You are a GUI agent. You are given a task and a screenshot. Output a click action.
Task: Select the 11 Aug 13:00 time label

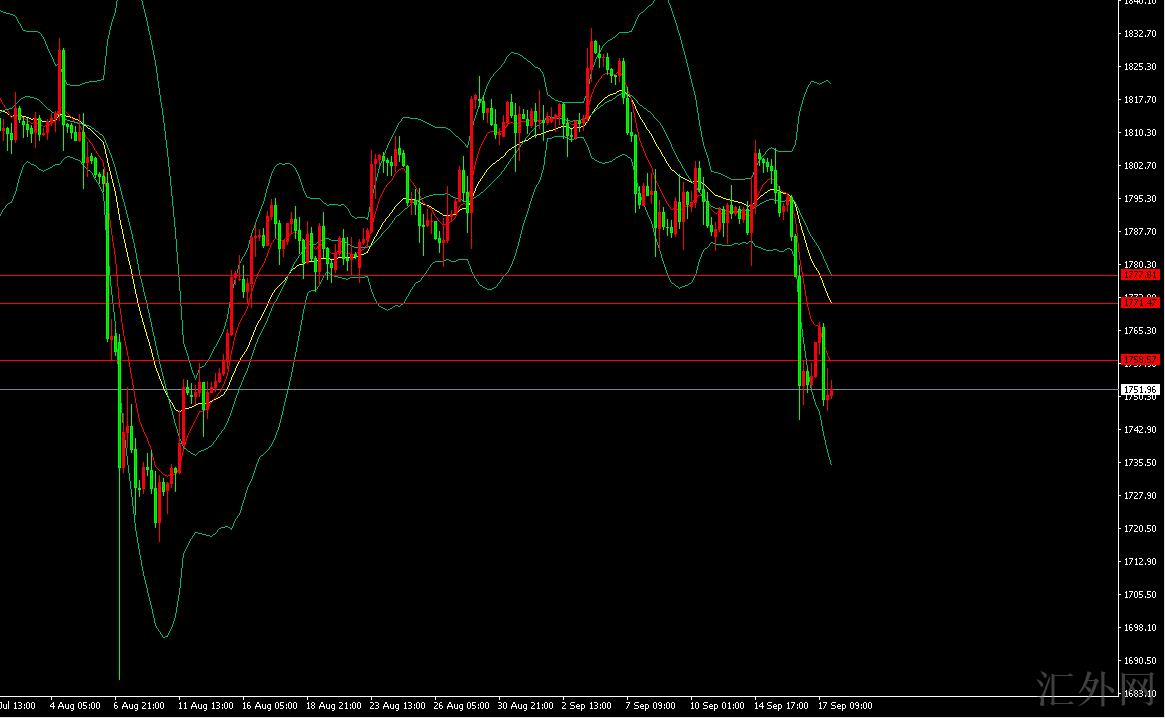[x=205, y=706]
